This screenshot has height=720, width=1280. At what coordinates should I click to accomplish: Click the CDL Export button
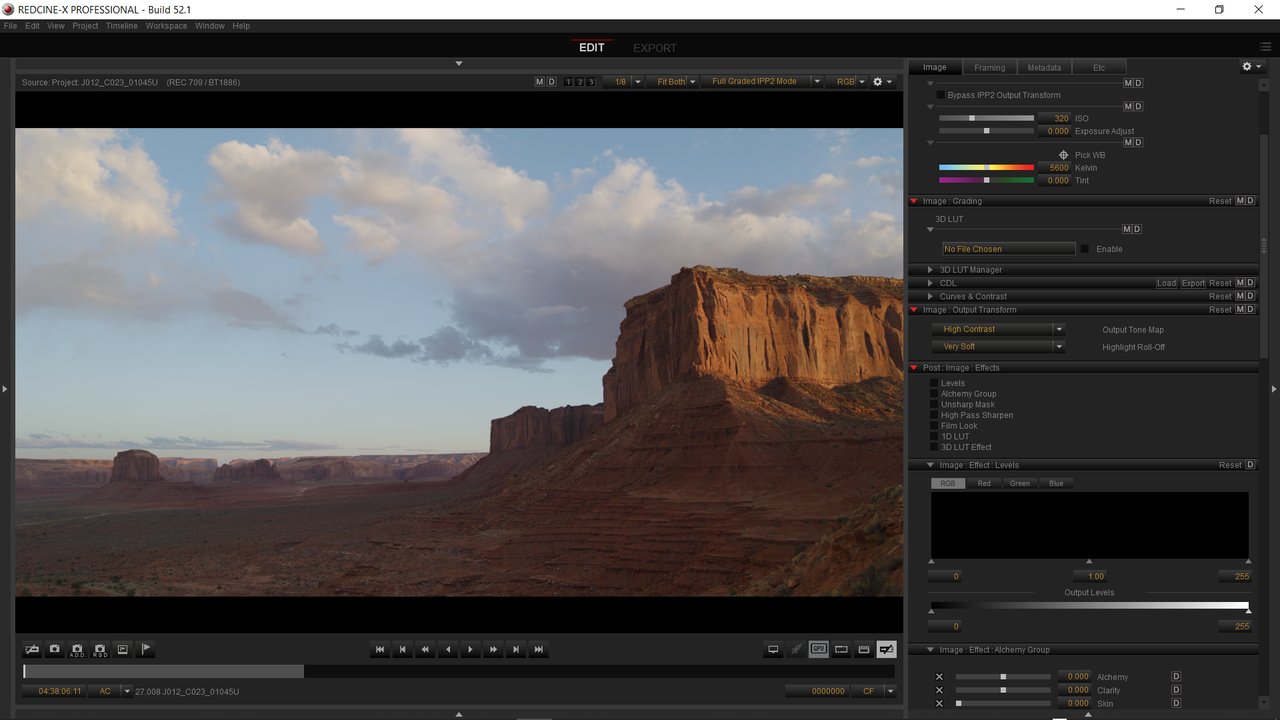click(1193, 283)
